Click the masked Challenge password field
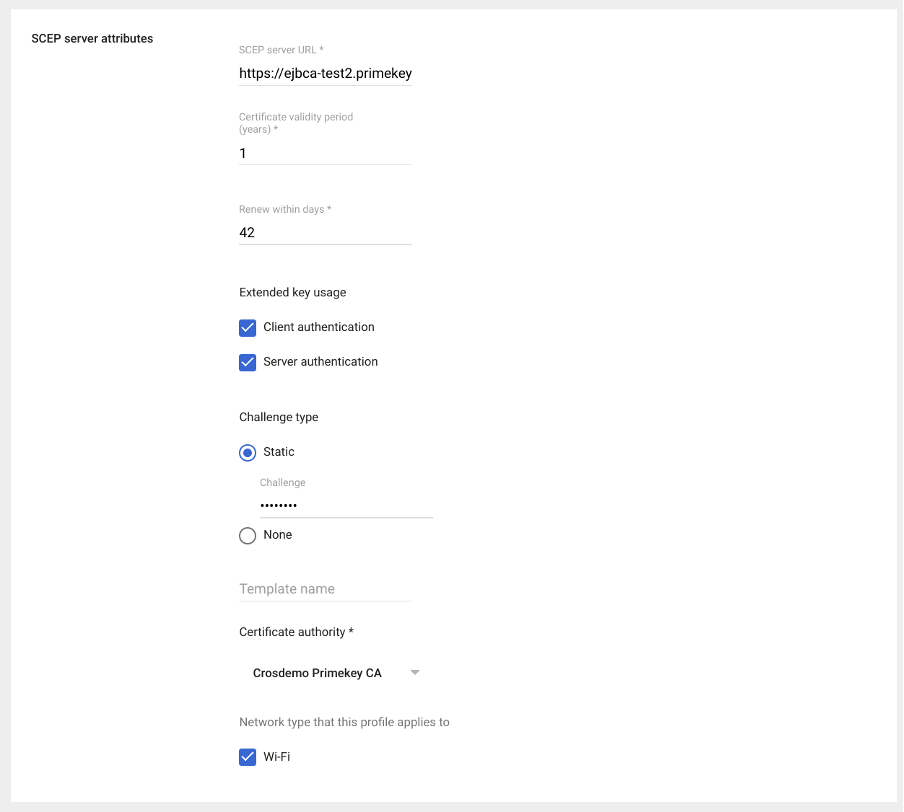Screen dimensions: 904x812 [x=345, y=506]
